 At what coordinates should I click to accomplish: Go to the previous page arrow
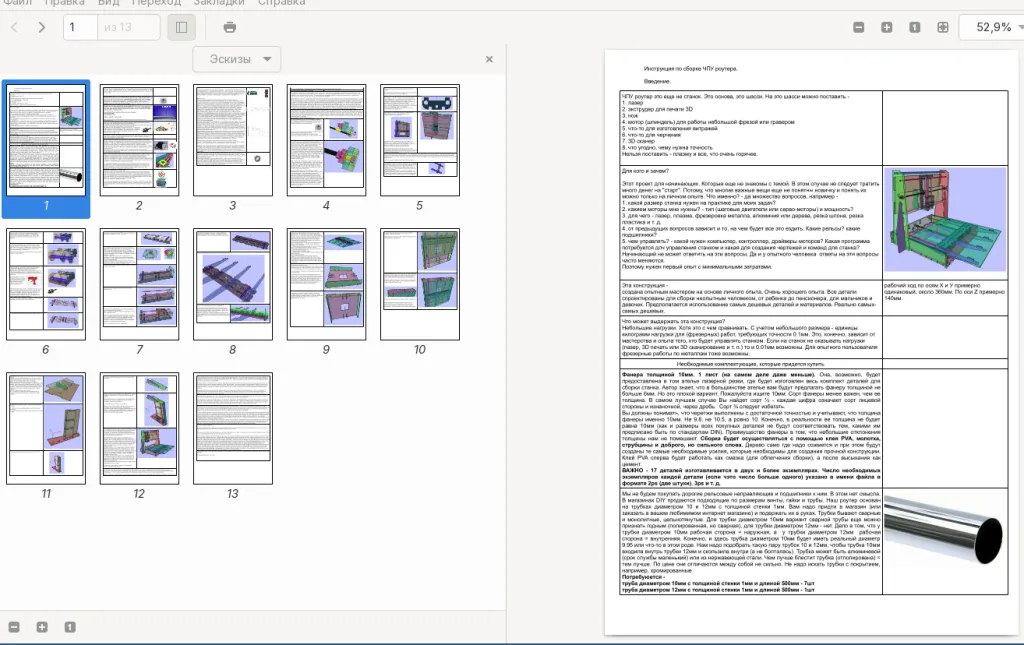coord(14,27)
